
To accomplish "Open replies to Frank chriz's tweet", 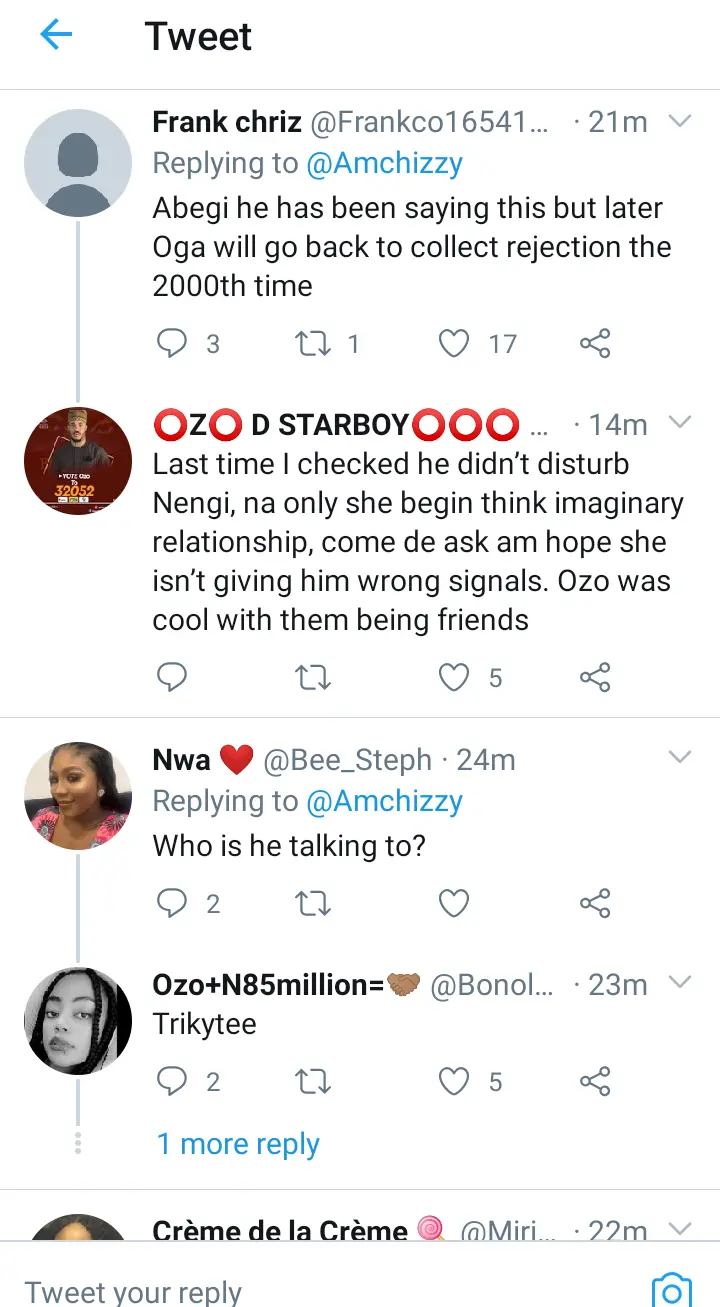I will [173, 344].
